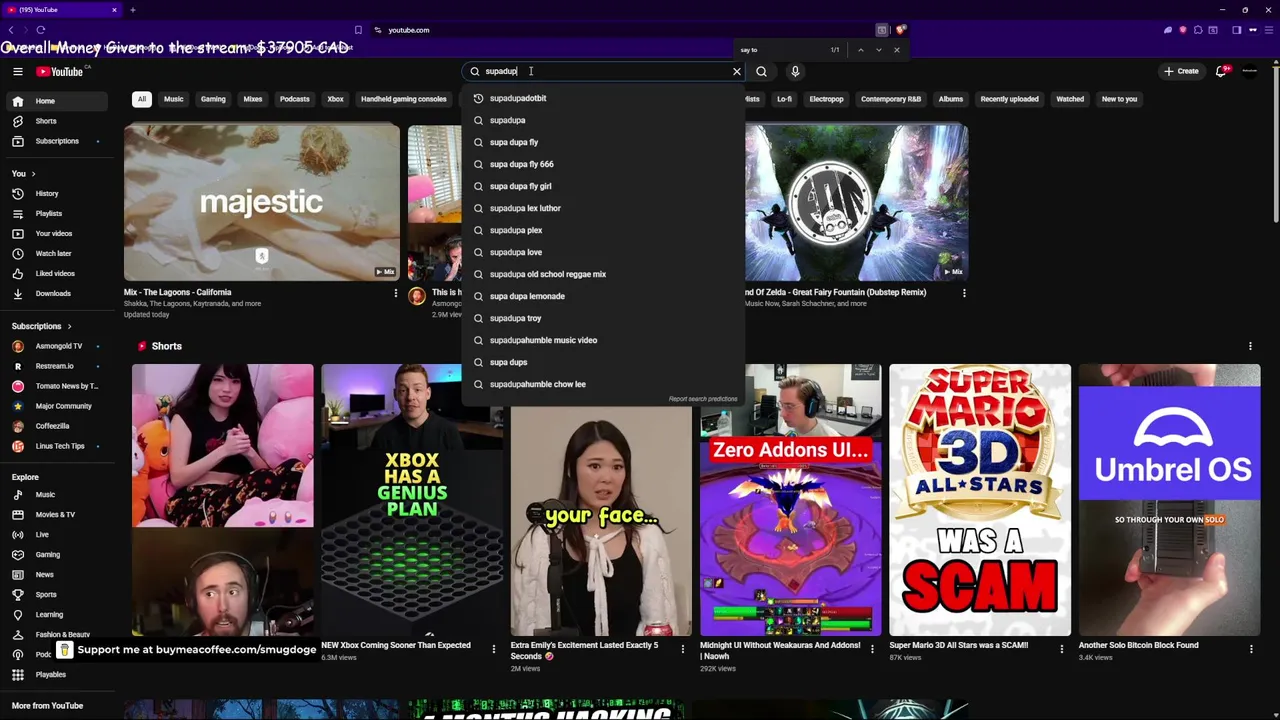Open options for Midnight UI short
This screenshot has height=720, width=1280.
(x=872, y=649)
